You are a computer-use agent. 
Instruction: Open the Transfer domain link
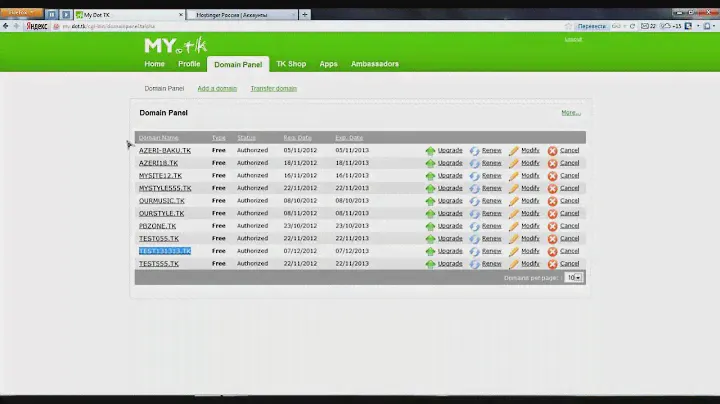[273, 89]
